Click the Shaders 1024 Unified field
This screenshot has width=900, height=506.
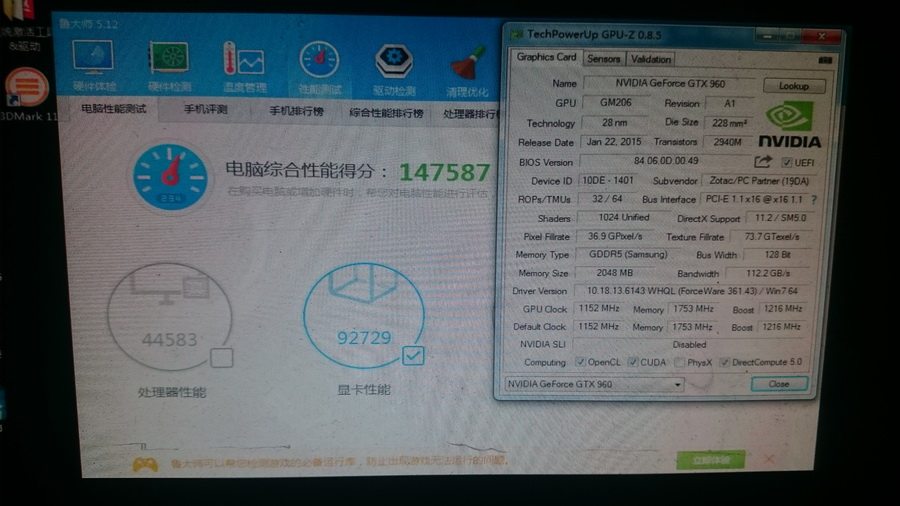pyautogui.click(x=623, y=217)
